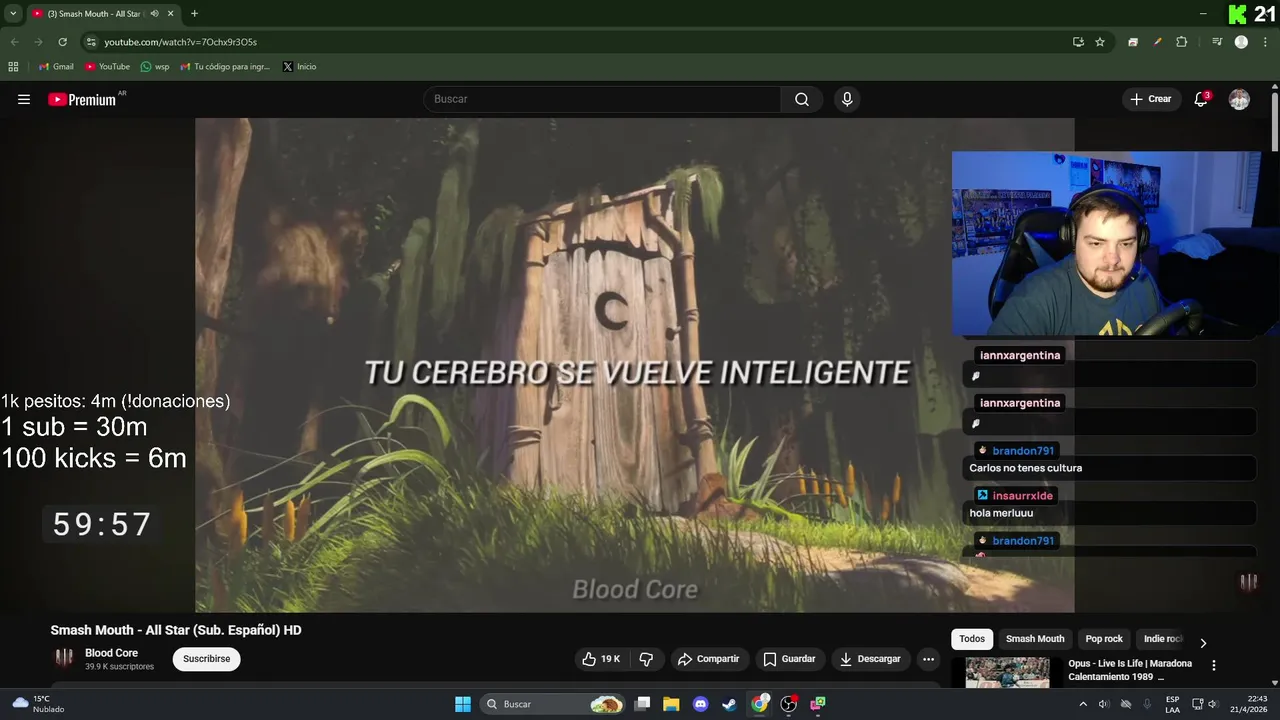Open the YouTube account avatar menu
Viewport: 1280px width, 720px height.
pyautogui.click(x=1239, y=99)
